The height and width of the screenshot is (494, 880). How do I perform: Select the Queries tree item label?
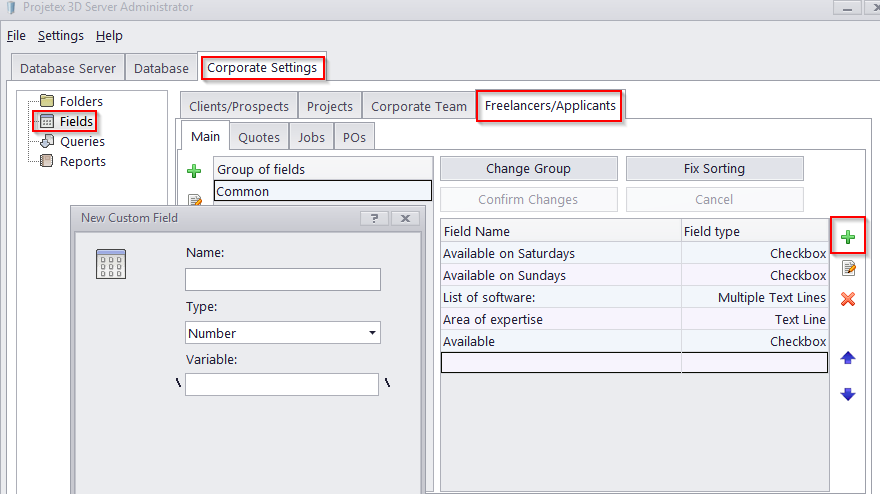(x=82, y=141)
